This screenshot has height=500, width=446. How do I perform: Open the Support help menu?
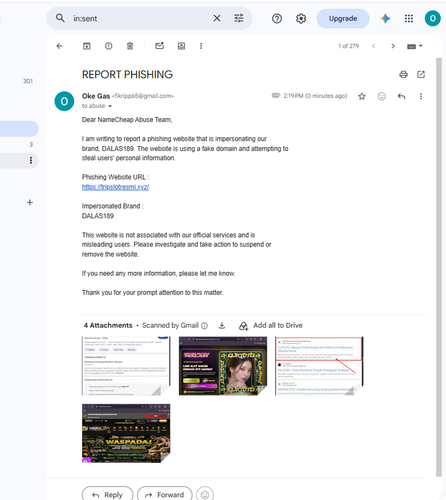coord(277,19)
